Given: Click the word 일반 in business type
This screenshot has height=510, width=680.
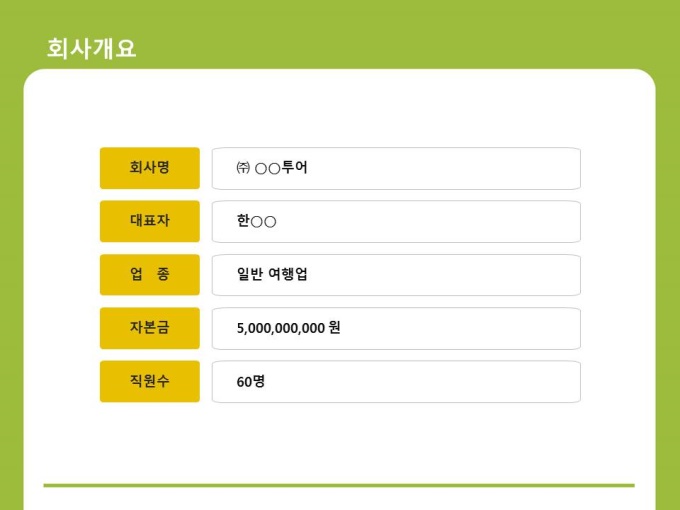Looking at the screenshot, I should (250, 275).
